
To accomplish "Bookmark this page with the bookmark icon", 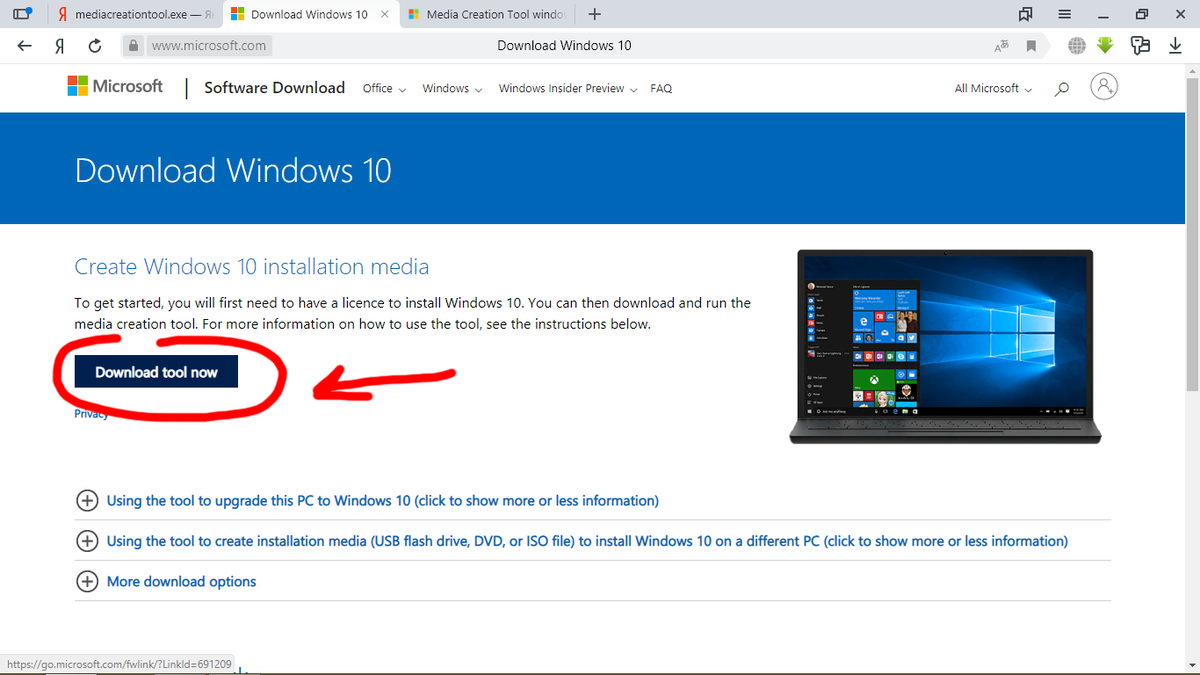I will tap(1031, 46).
